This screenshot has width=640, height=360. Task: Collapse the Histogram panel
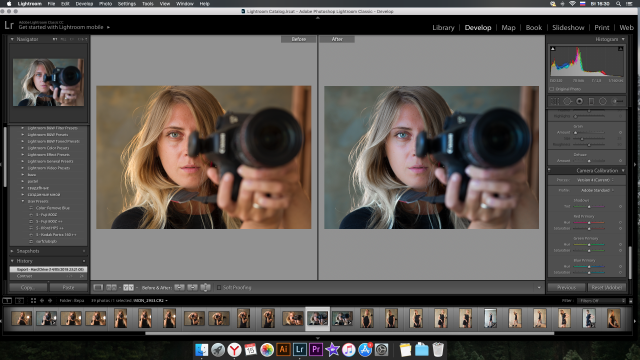point(623,39)
